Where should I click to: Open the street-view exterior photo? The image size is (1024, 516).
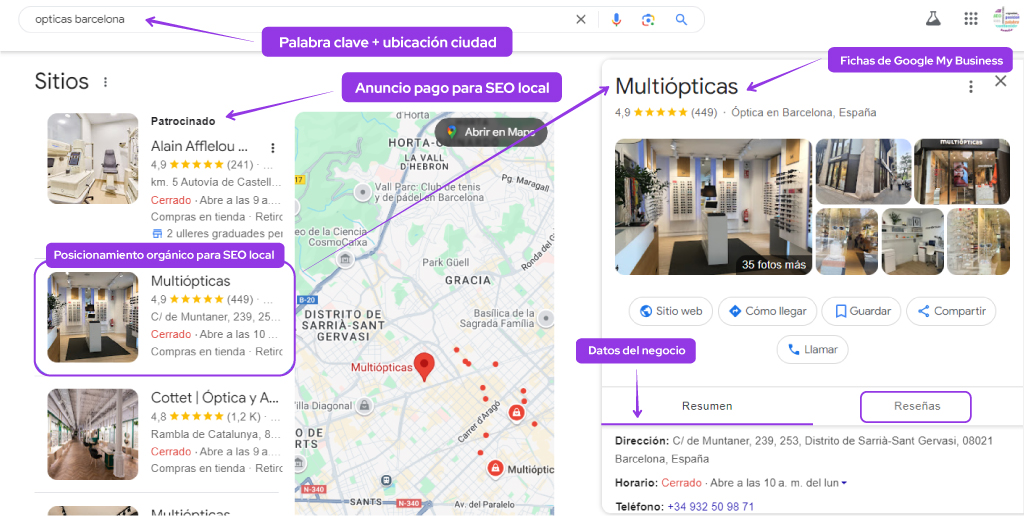click(863, 172)
